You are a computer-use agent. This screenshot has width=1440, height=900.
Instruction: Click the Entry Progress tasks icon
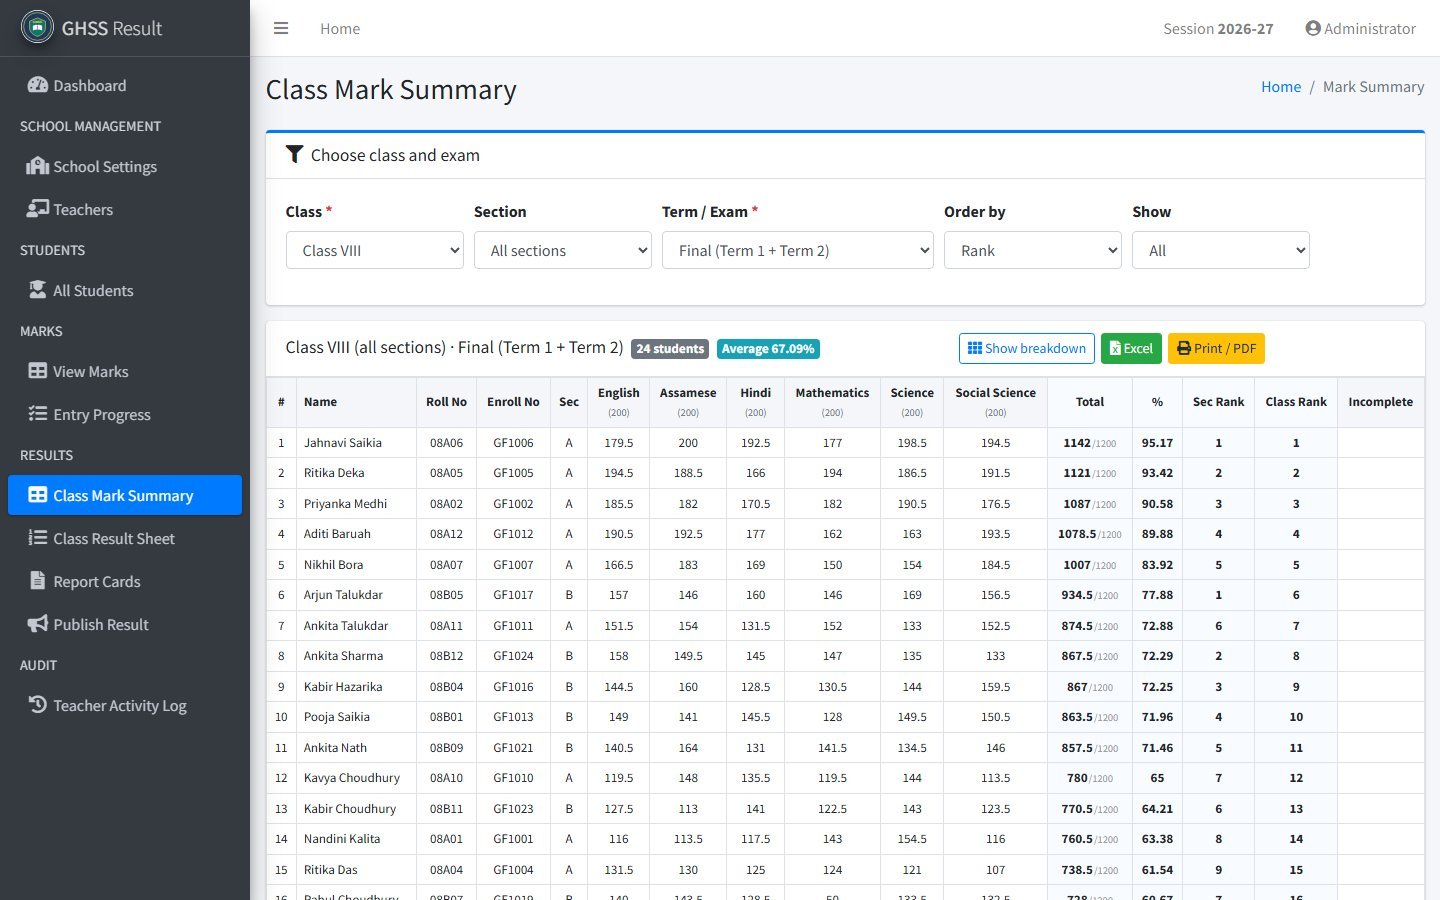38,414
